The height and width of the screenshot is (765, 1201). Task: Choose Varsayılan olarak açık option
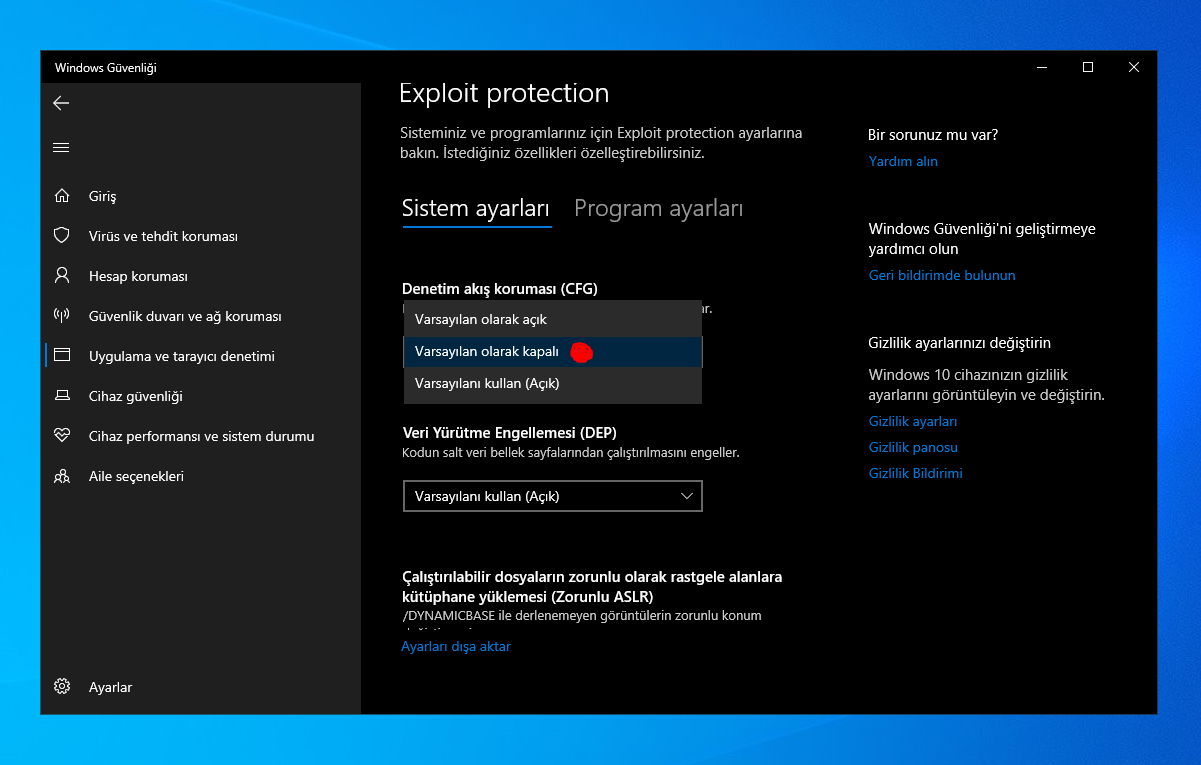(553, 320)
